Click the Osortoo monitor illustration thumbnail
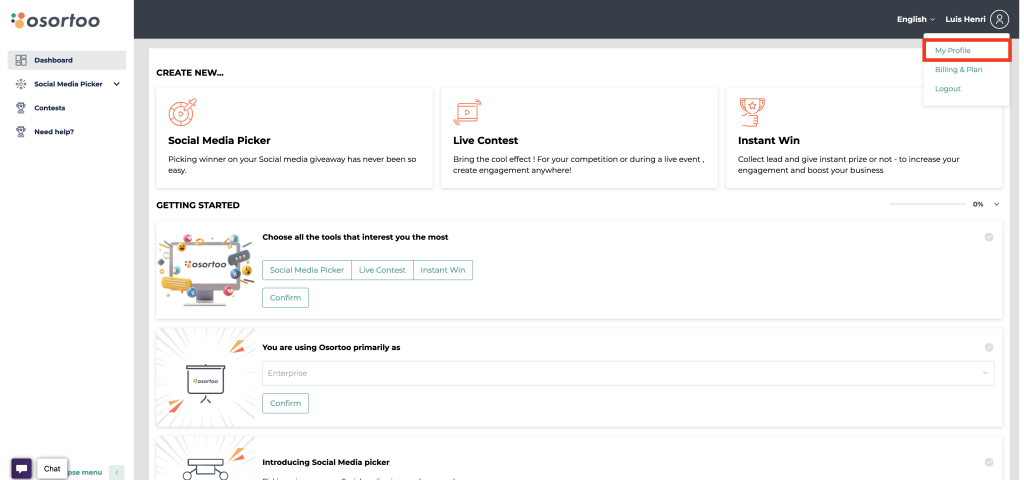 point(206,270)
